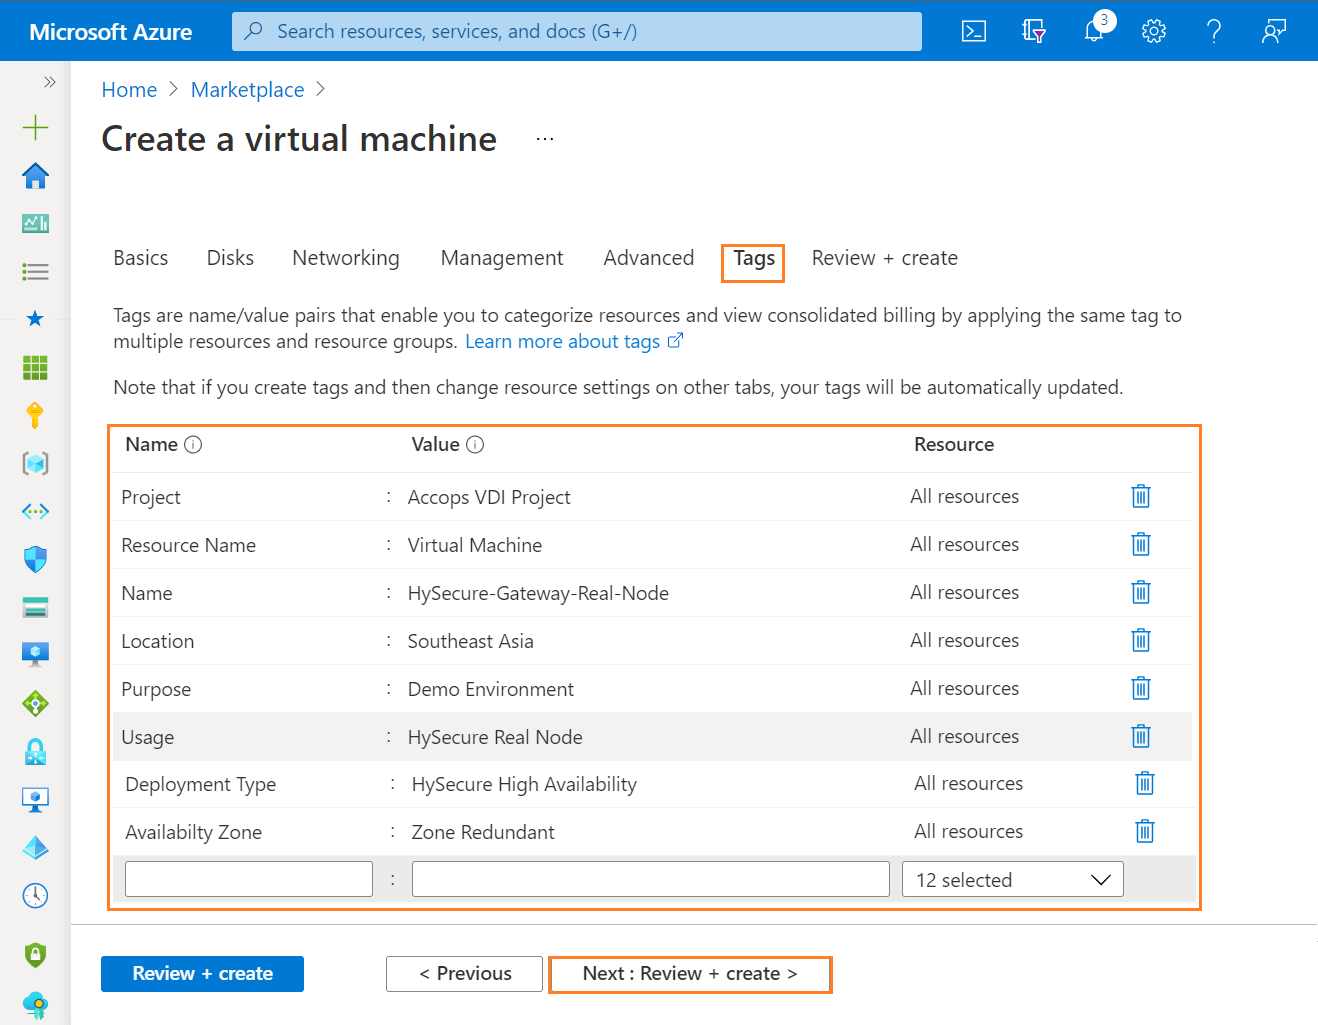Open Storage accounts icon in sidebar

pos(35,607)
